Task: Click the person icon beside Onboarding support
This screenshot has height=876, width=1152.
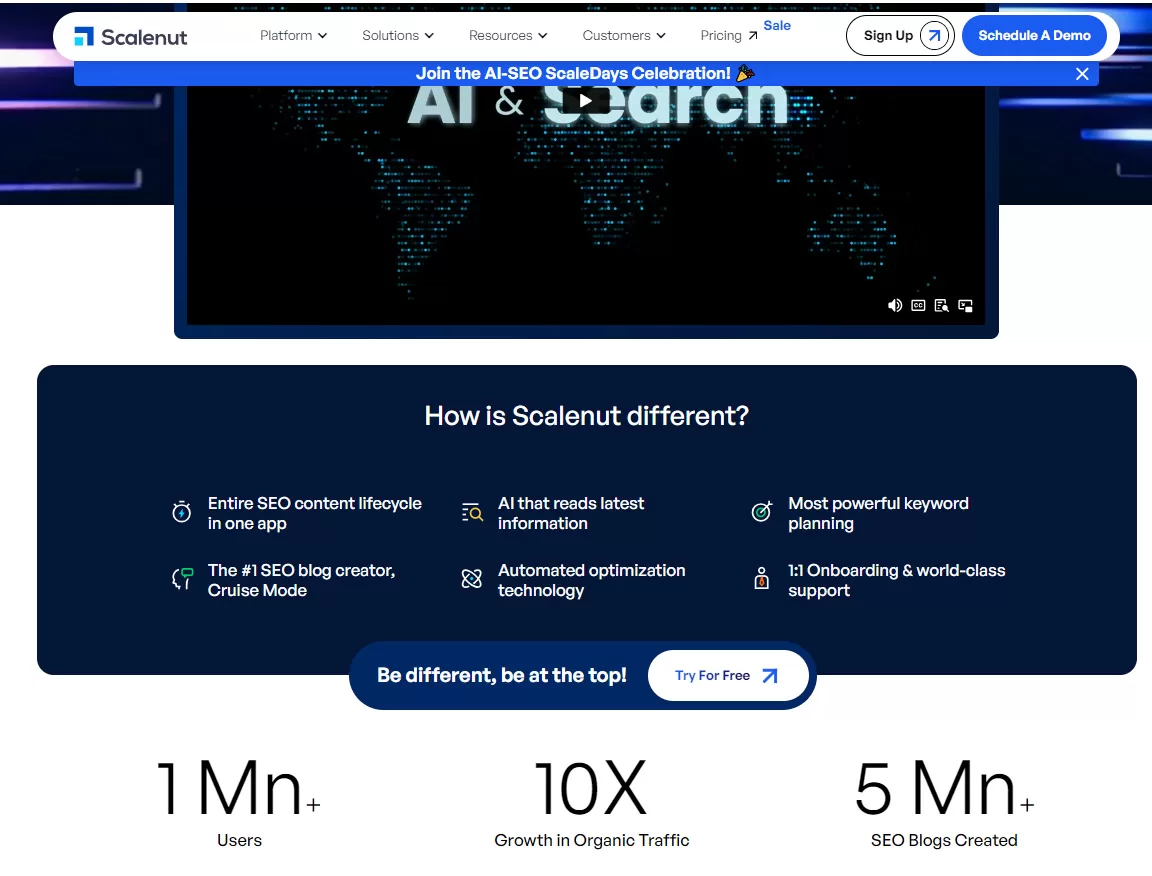Action: [762, 578]
